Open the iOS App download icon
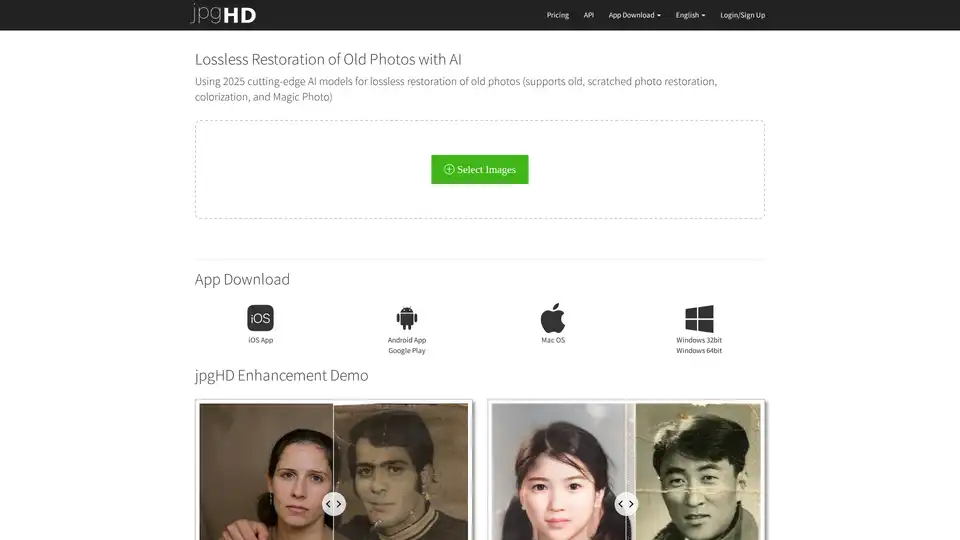This screenshot has width=960, height=540. [260, 318]
